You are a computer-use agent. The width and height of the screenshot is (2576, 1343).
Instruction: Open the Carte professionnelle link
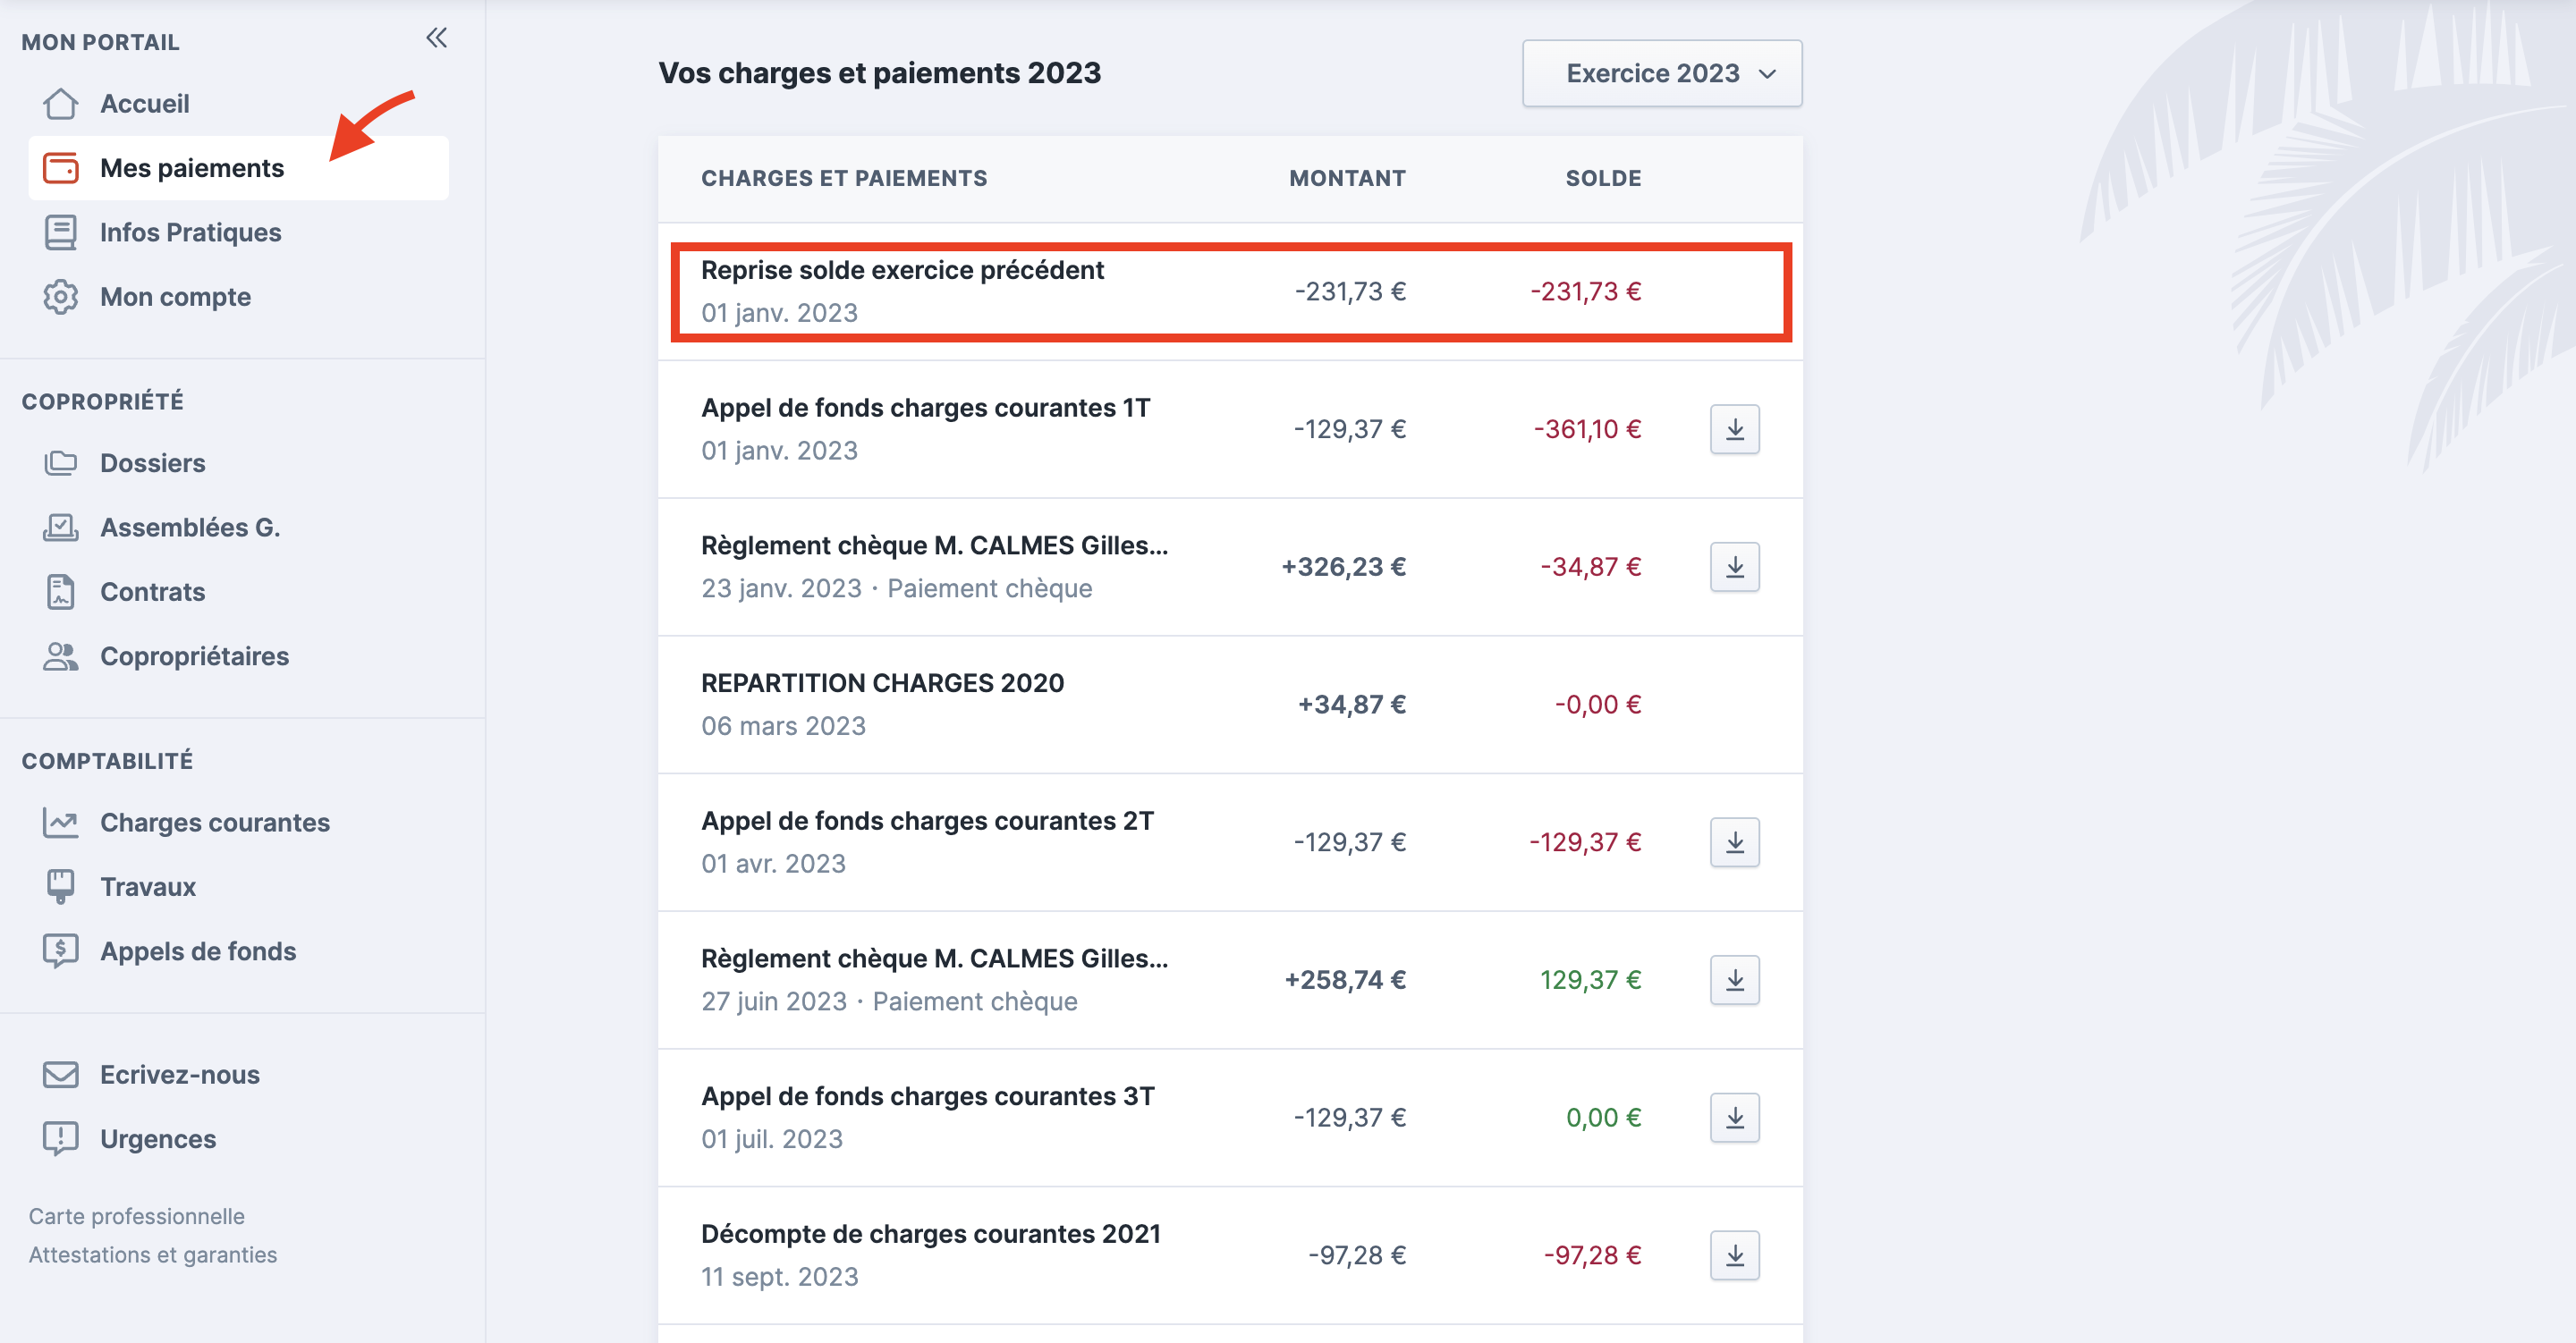click(137, 1216)
